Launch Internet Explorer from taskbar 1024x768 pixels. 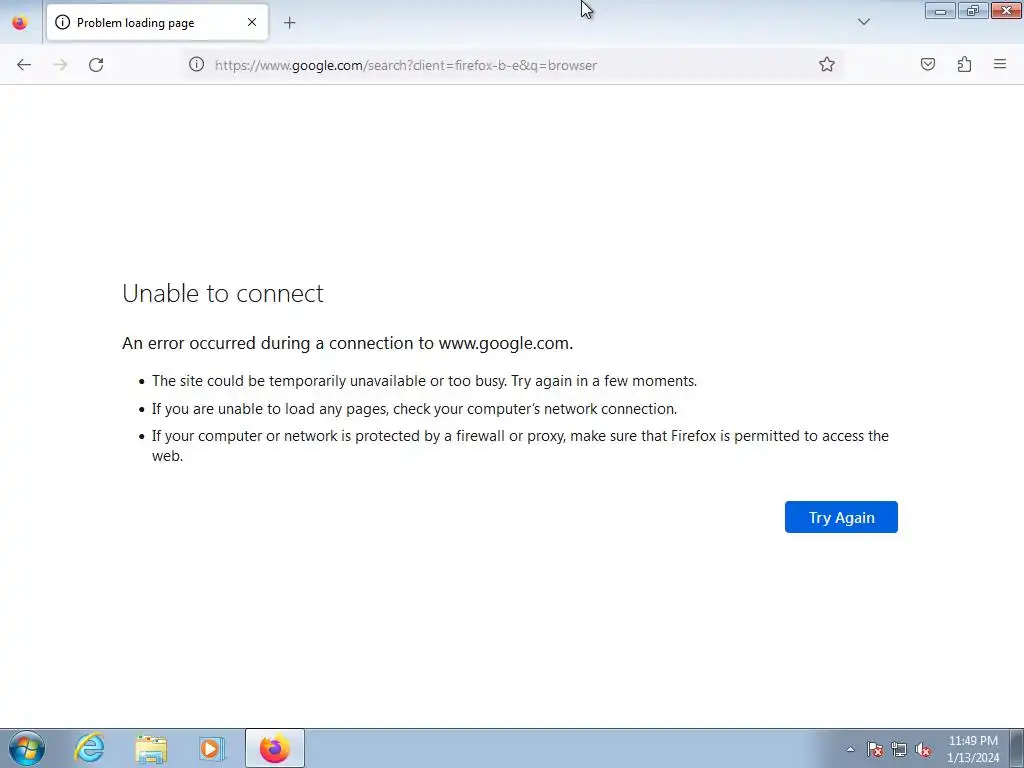[x=89, y=748]
